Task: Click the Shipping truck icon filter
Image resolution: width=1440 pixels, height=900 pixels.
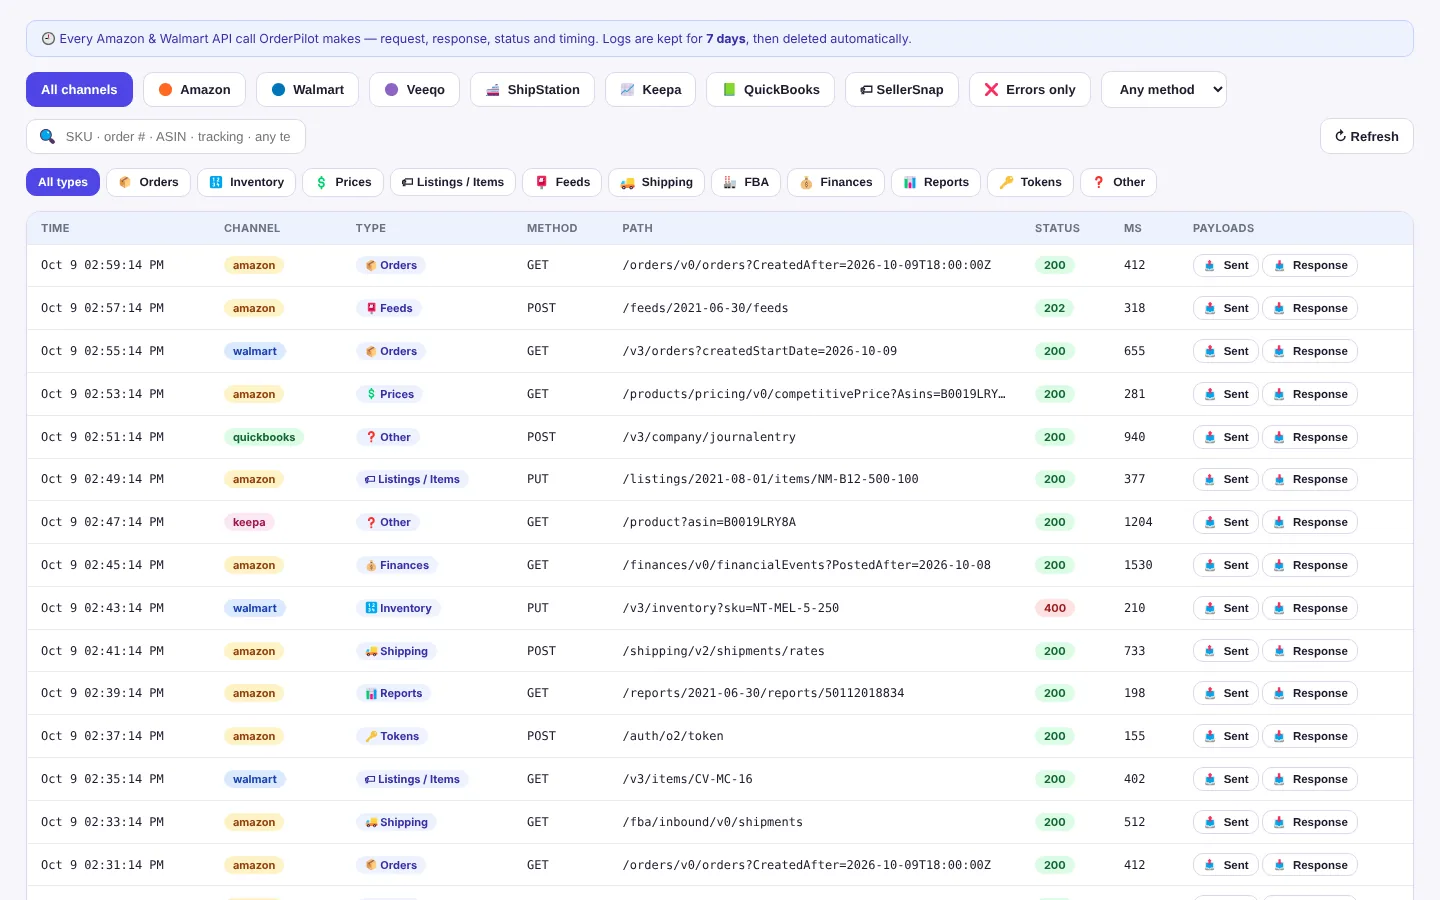Action: 628,182
